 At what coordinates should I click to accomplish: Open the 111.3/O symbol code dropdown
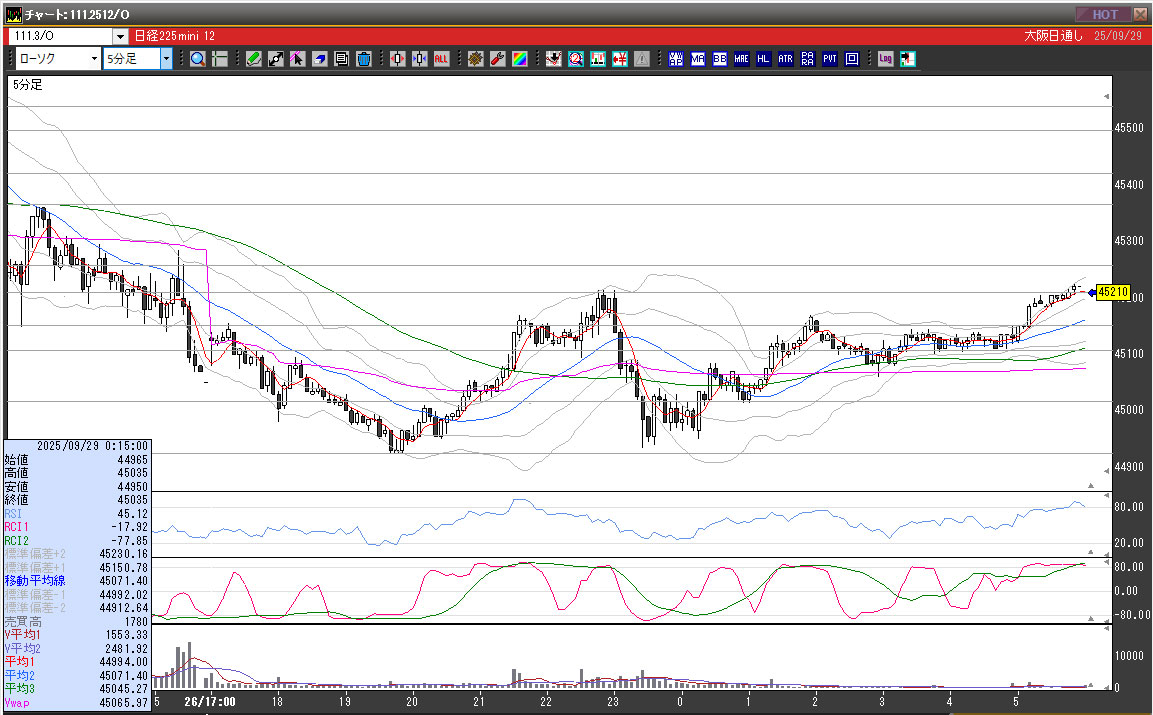click(120, 36)
